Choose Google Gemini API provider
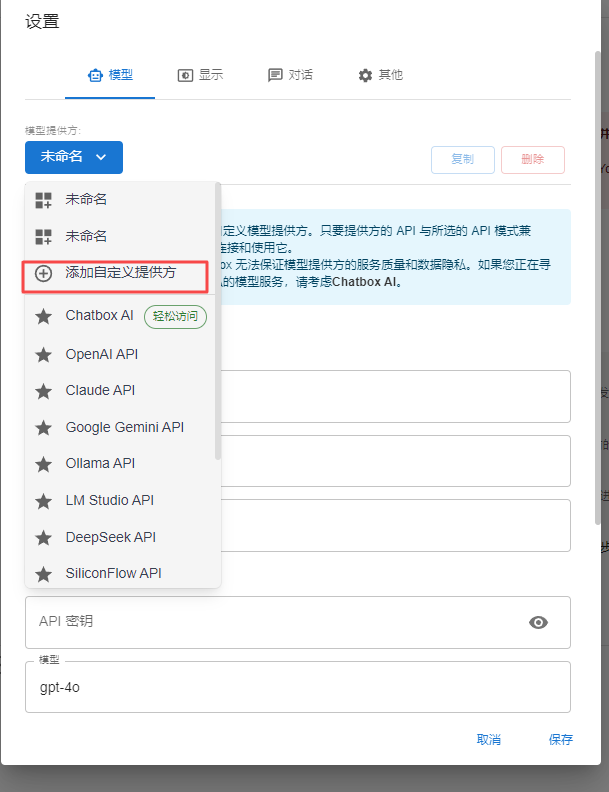 (x=120, y=428)
